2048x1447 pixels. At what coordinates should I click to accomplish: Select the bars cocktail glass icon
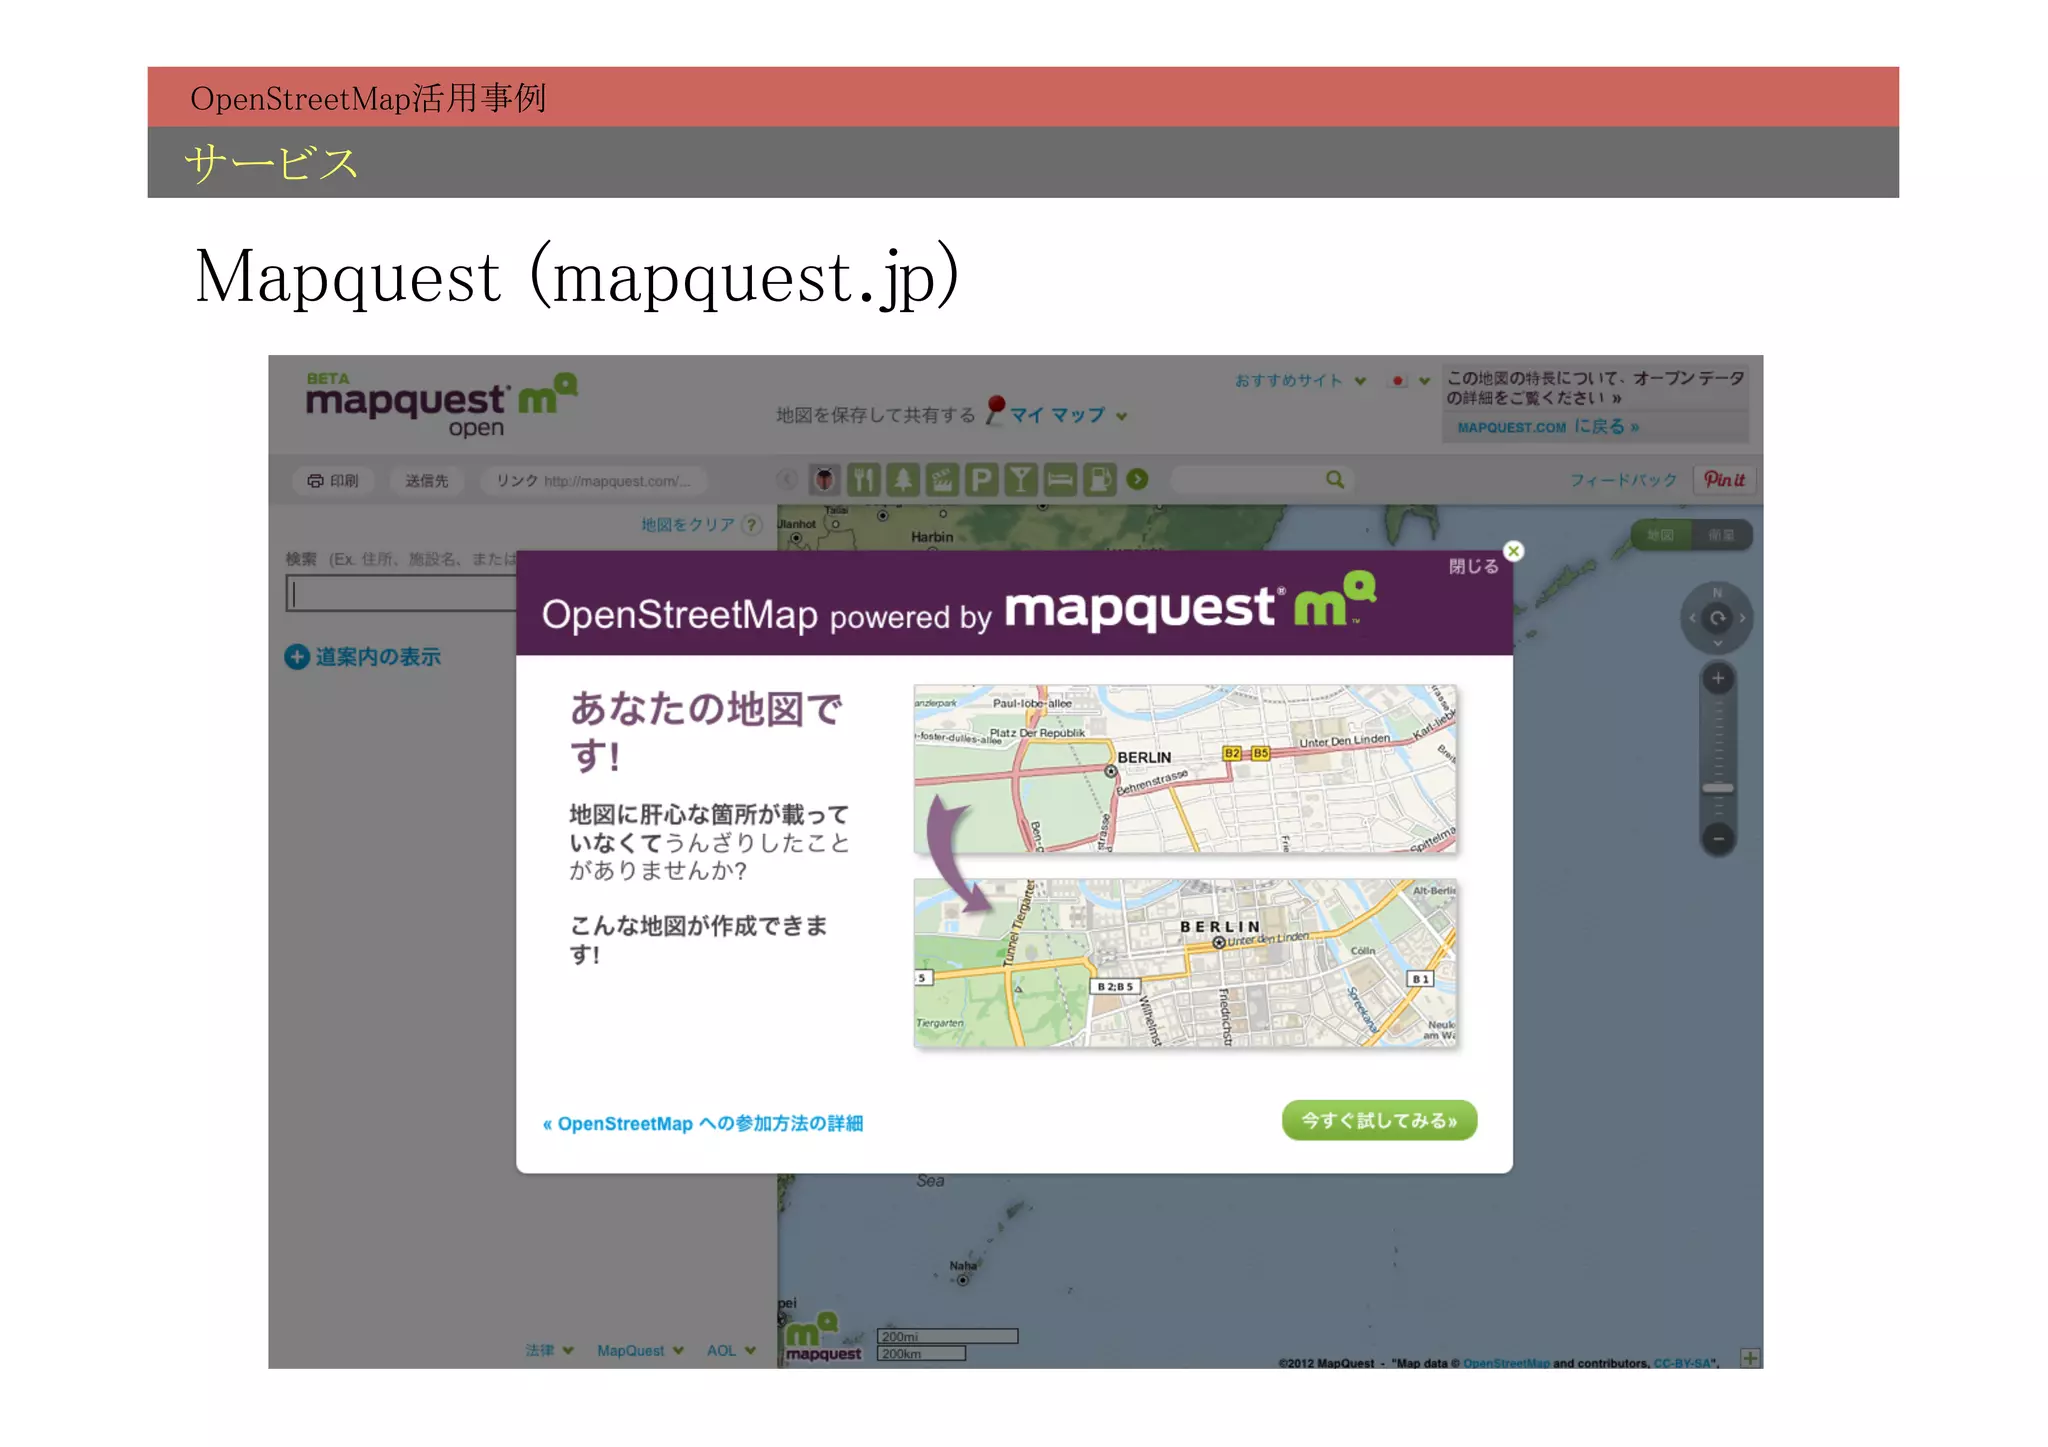(x=1021, y=480)
